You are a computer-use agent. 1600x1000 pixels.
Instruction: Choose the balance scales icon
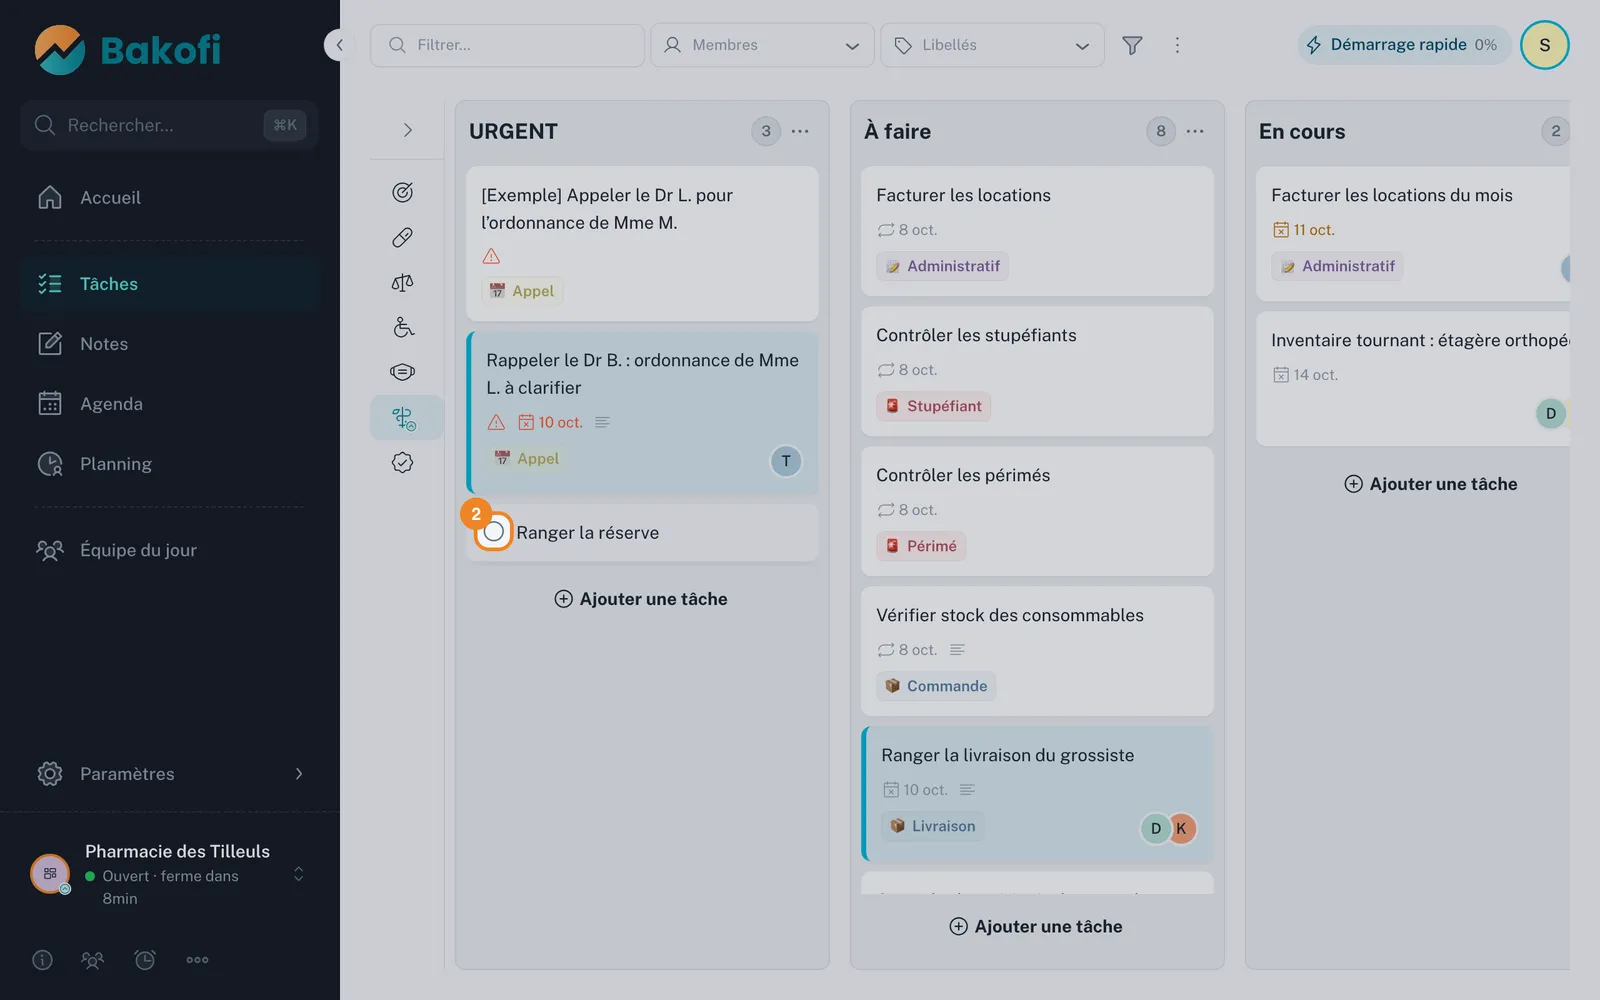click(x=402, y=282)
